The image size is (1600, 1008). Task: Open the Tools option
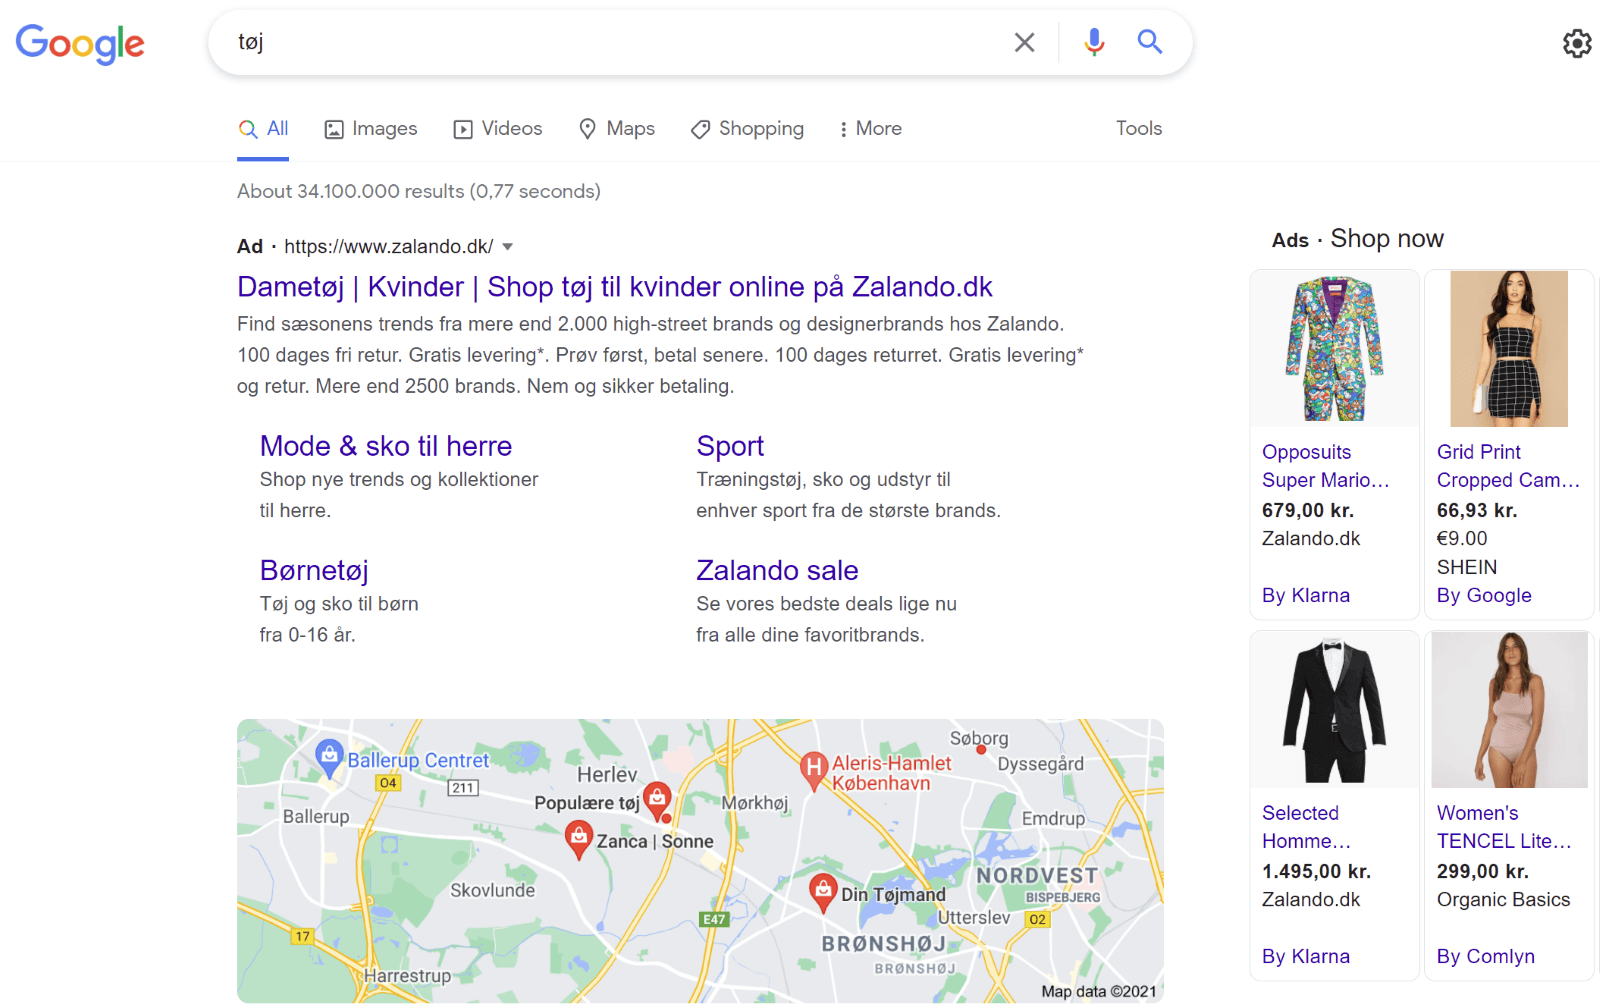click(1139, 128)
